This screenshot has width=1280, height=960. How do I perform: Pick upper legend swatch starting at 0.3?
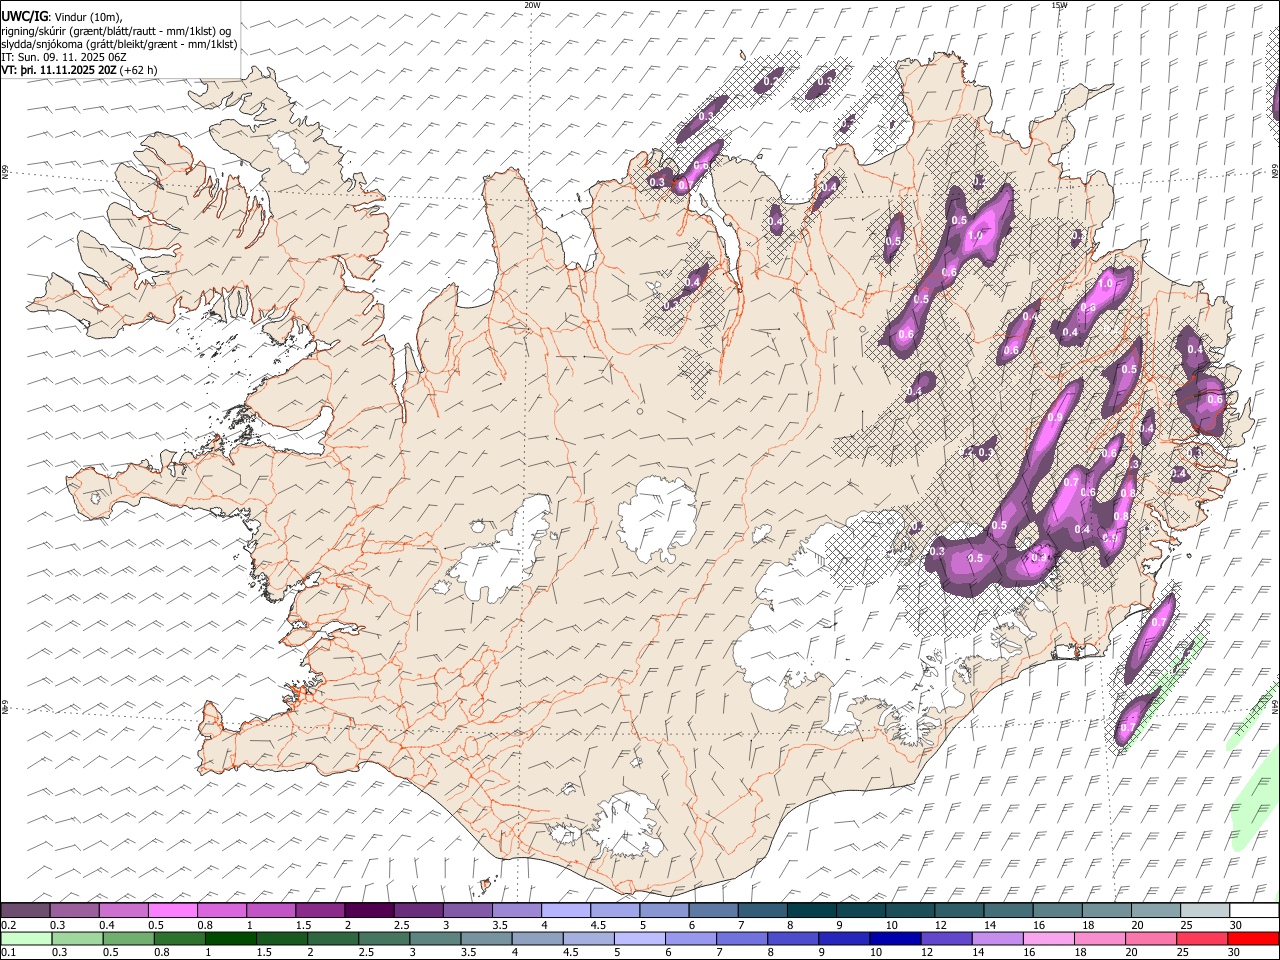coord(75,910)
